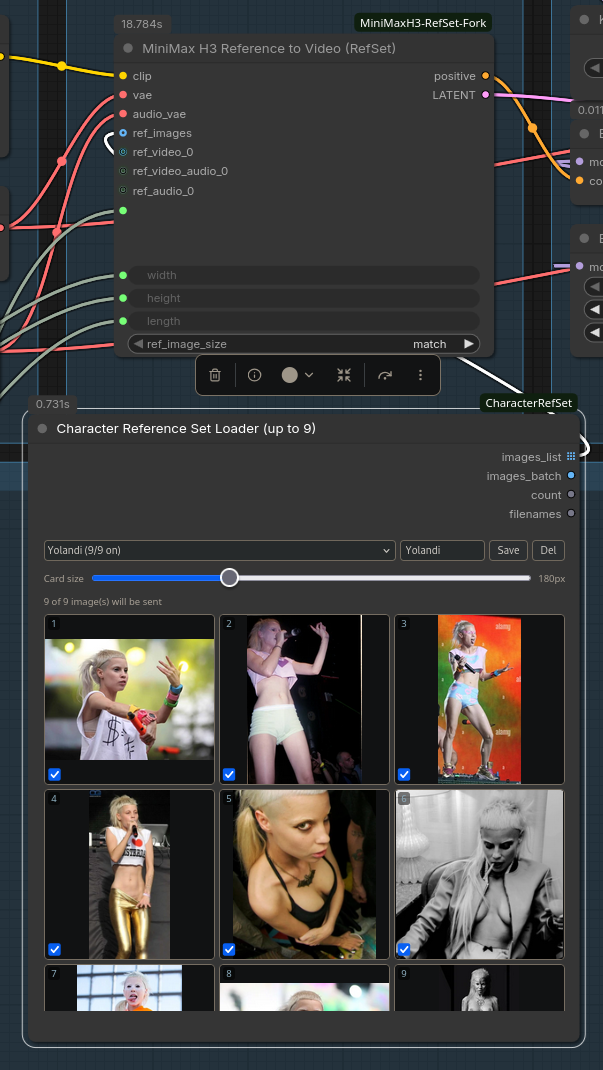Screen dimensions: 603x1070
Task: Click the clip input socket
Action: [123, 76]
